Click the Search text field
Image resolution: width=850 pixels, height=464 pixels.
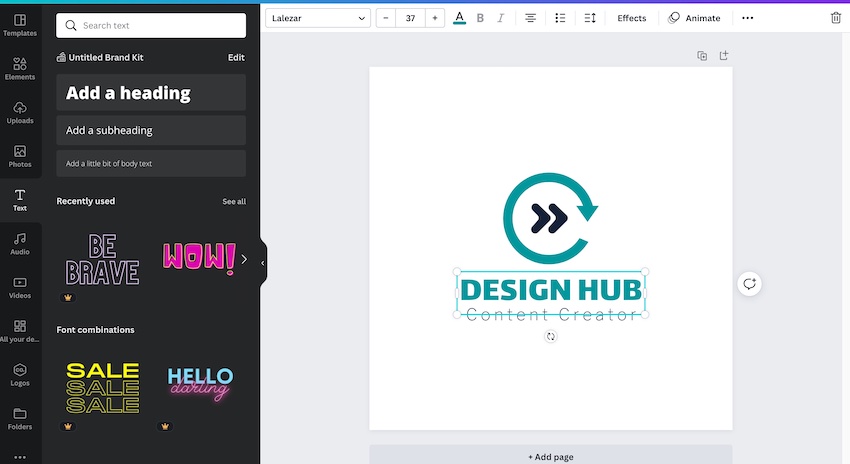click(151, 25)
